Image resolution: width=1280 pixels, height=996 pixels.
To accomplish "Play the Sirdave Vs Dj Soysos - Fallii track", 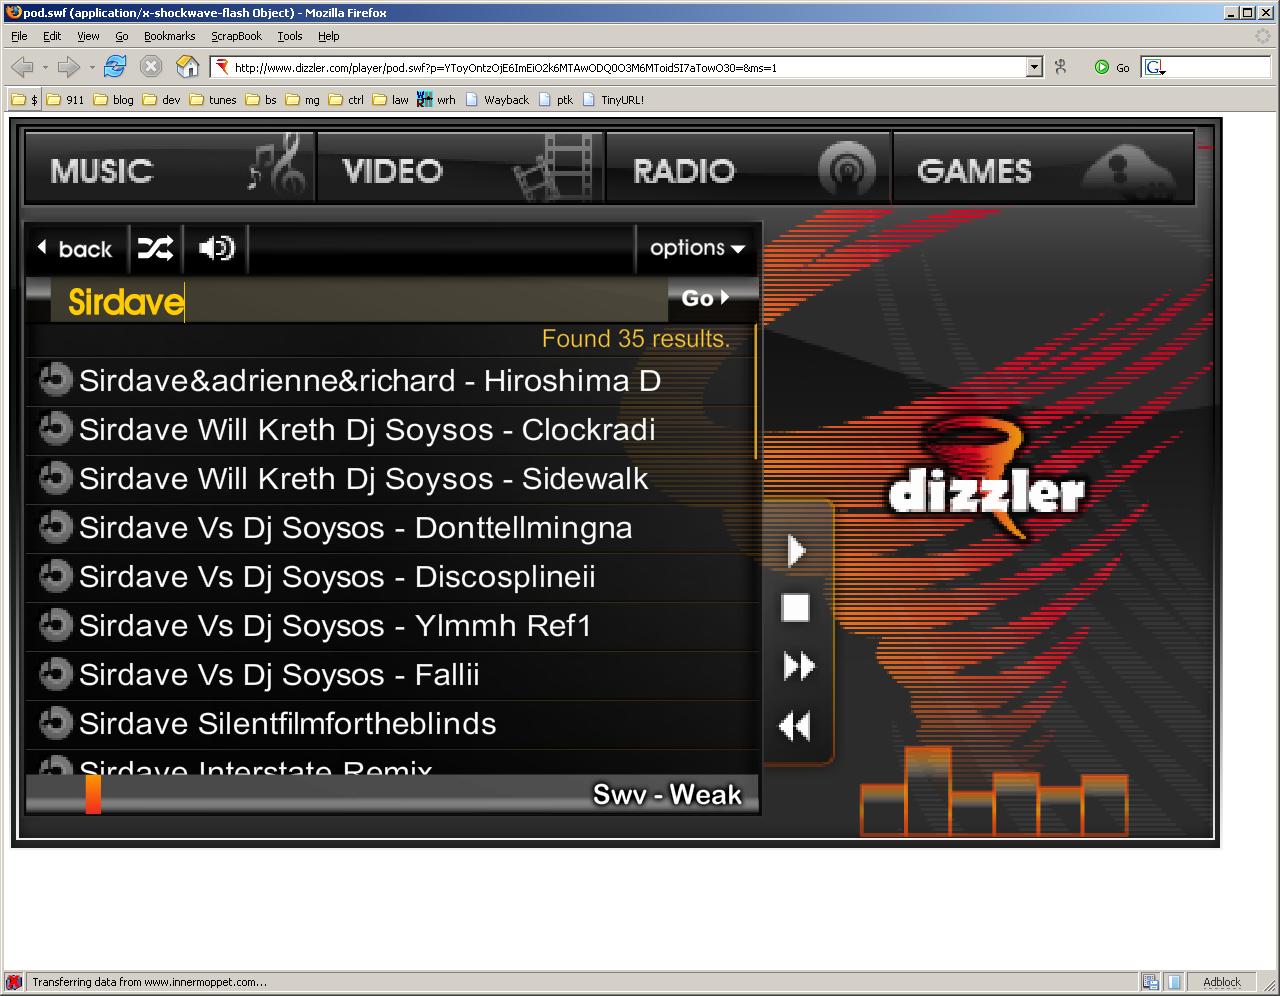I will [280, 675].
